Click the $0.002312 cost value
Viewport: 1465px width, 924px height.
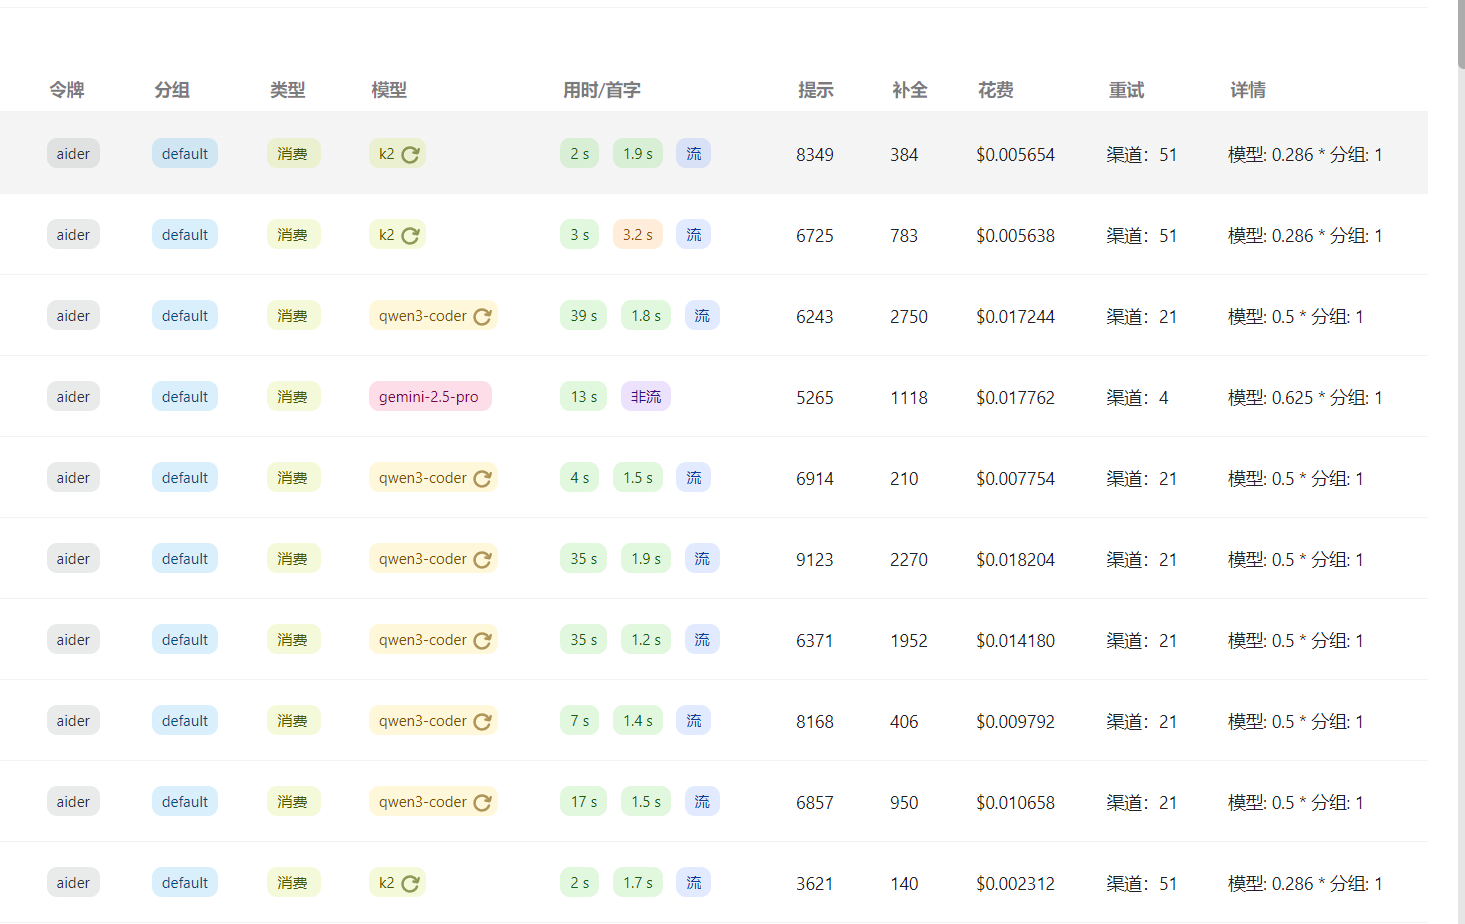1015,884
